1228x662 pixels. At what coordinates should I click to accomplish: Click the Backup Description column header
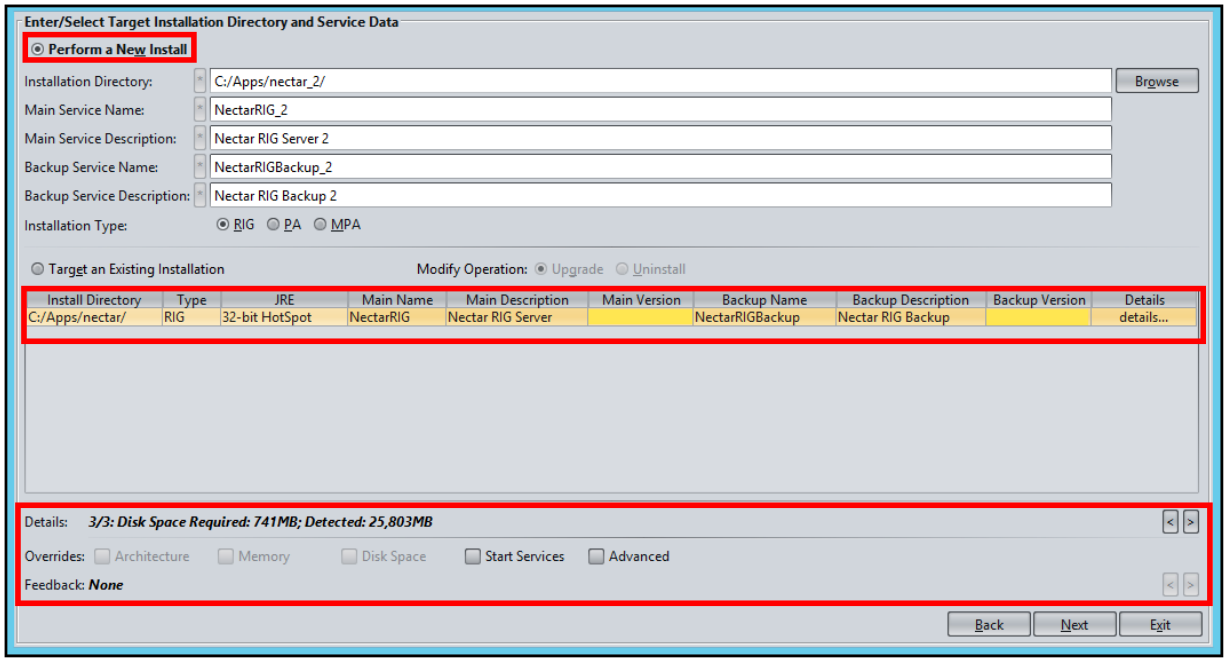[911, 300]
